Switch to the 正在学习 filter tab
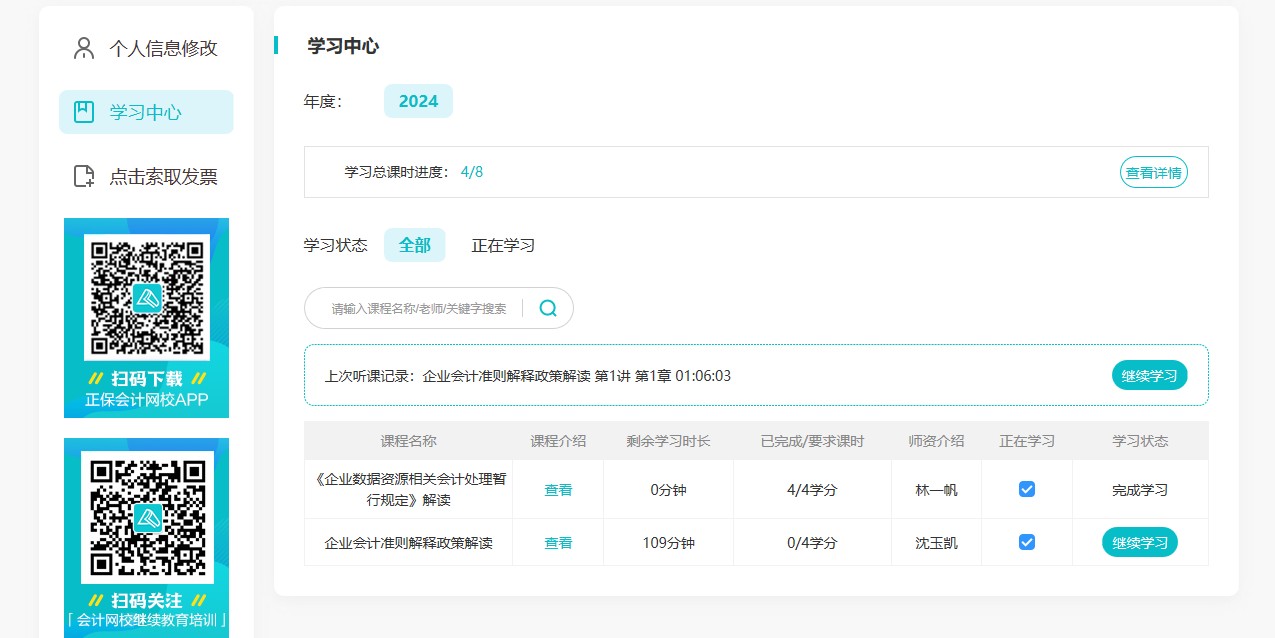The height and width of the screenshot is (638, 1275). pos(502,245)
